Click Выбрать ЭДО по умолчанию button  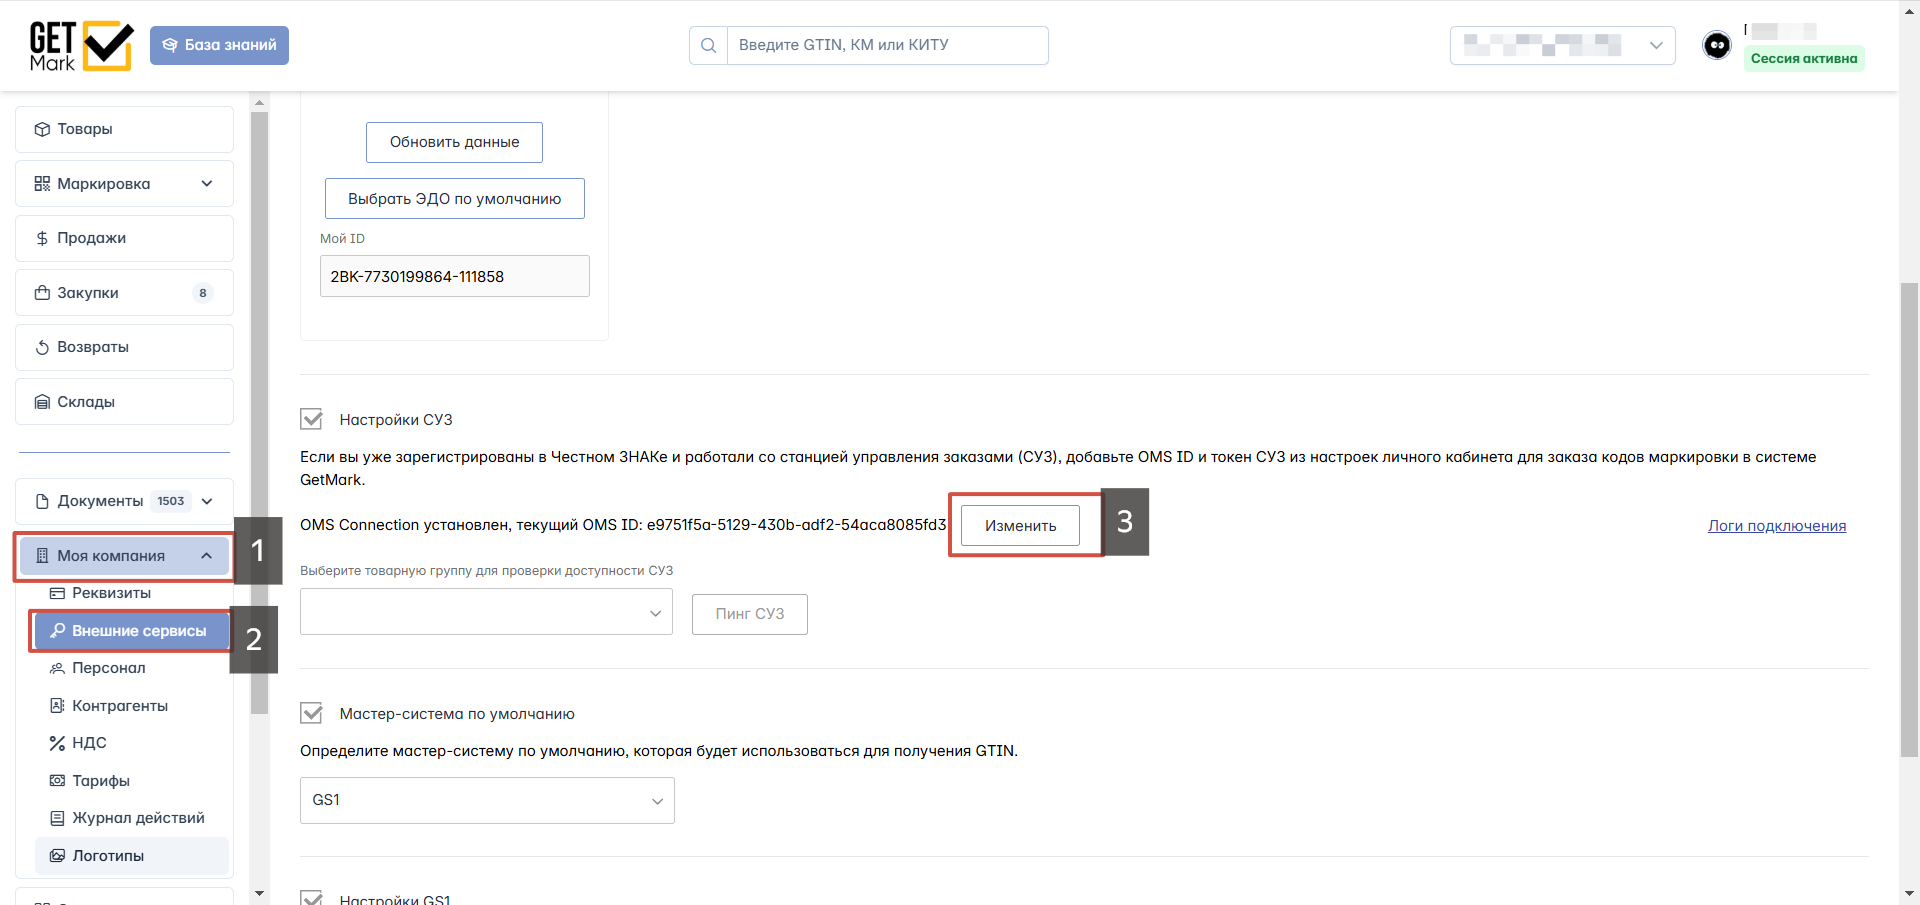click(x=454, y=199)
